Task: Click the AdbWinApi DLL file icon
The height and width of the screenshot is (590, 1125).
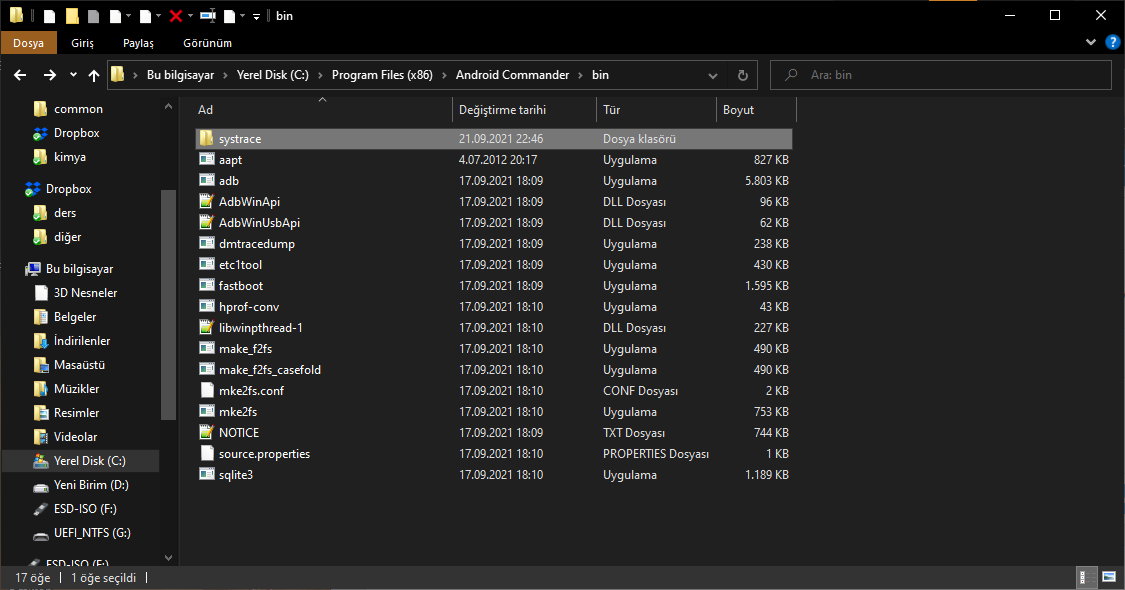Action: click(x=207, y=201)
